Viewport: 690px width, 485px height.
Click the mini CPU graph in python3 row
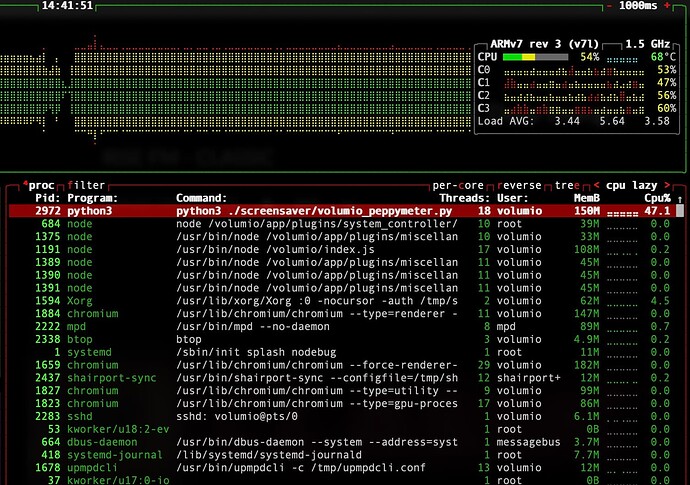(x=622, y=213)
